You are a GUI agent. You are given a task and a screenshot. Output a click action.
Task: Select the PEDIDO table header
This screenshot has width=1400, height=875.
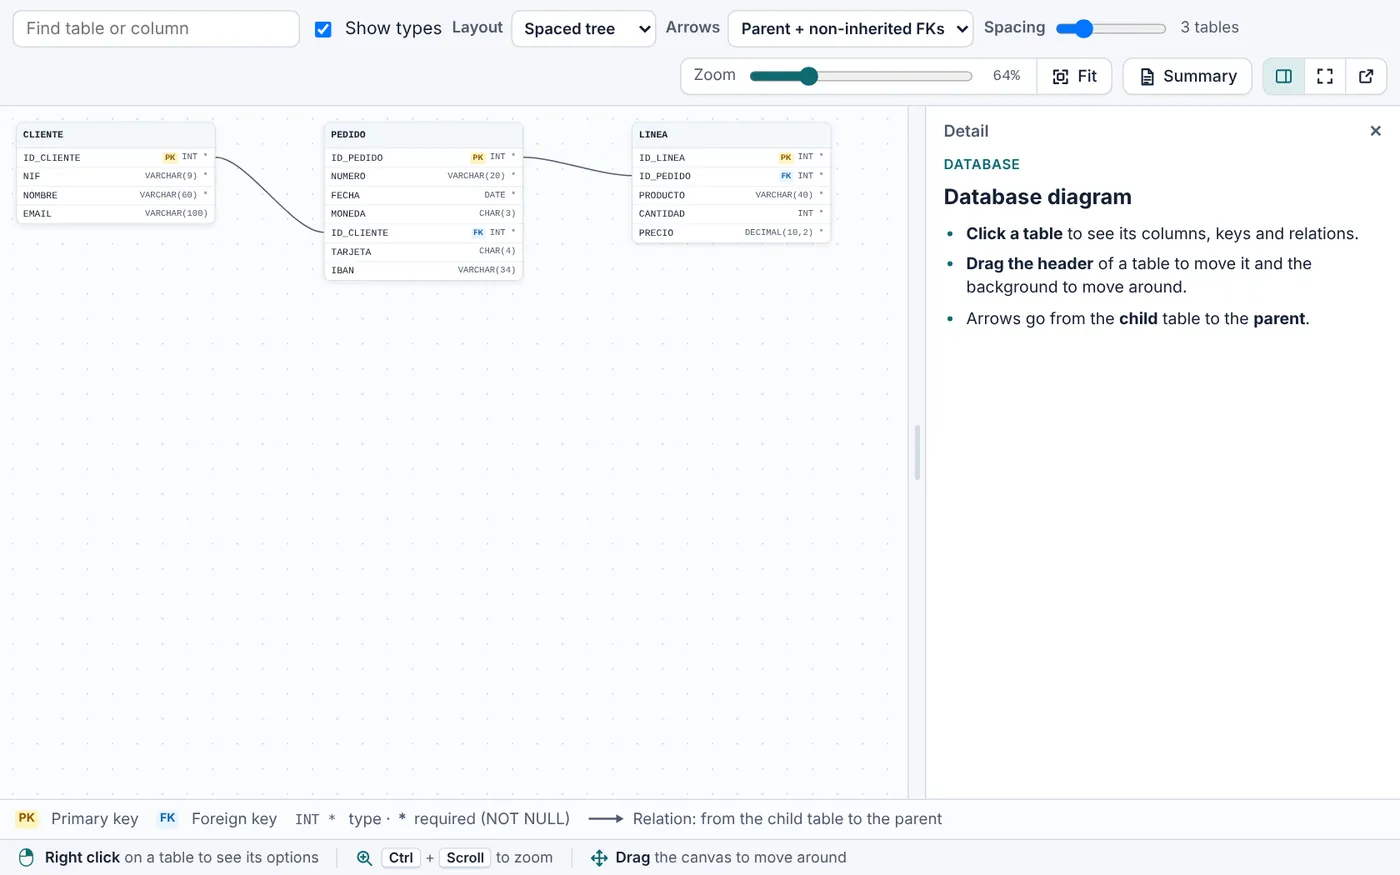pos(423,134)
